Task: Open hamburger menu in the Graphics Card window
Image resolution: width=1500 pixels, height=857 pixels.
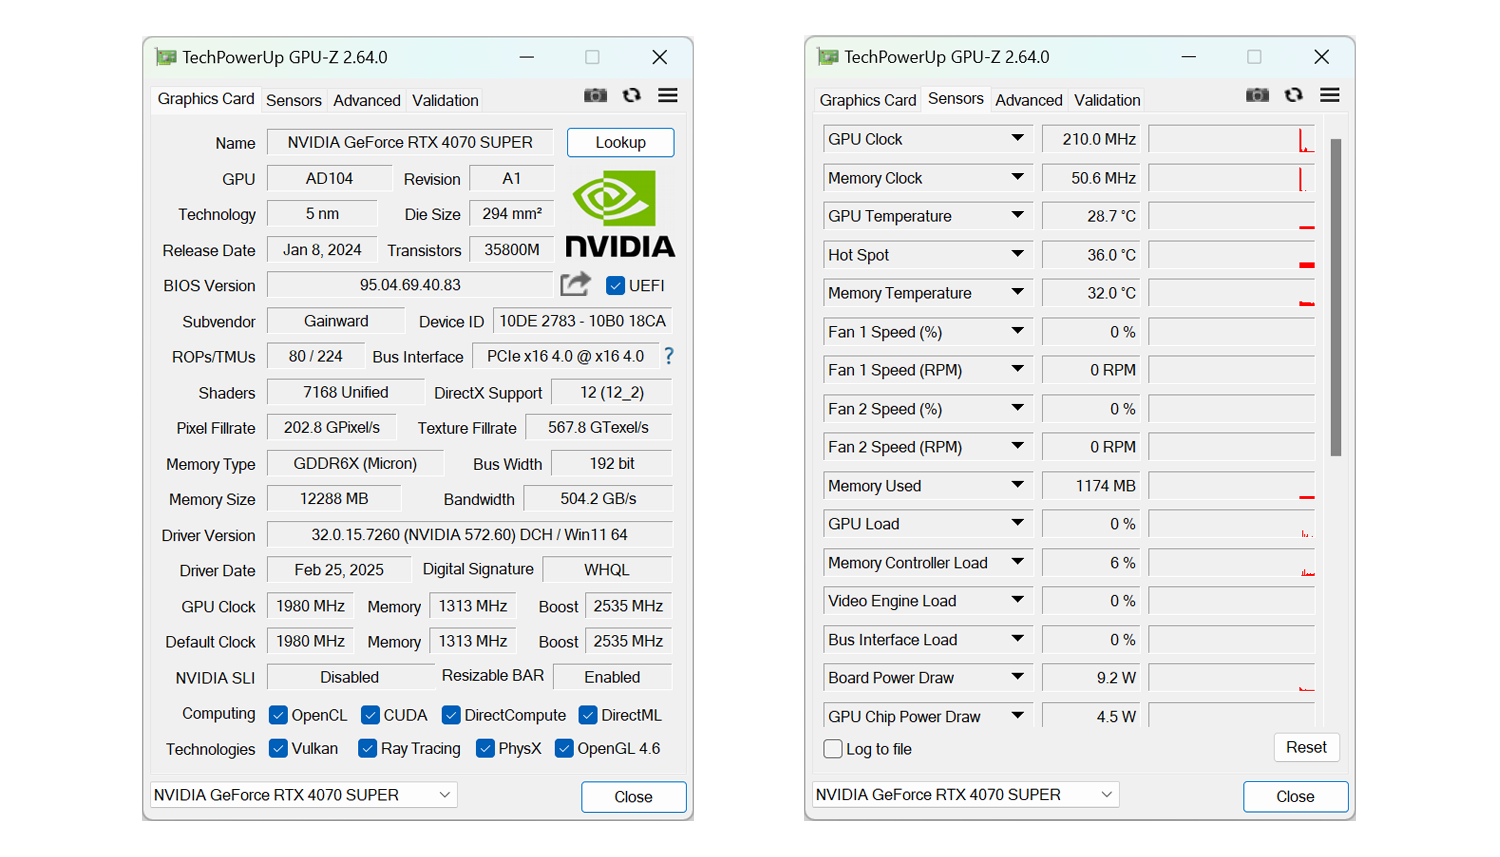Action: click(x=668, y=95)
